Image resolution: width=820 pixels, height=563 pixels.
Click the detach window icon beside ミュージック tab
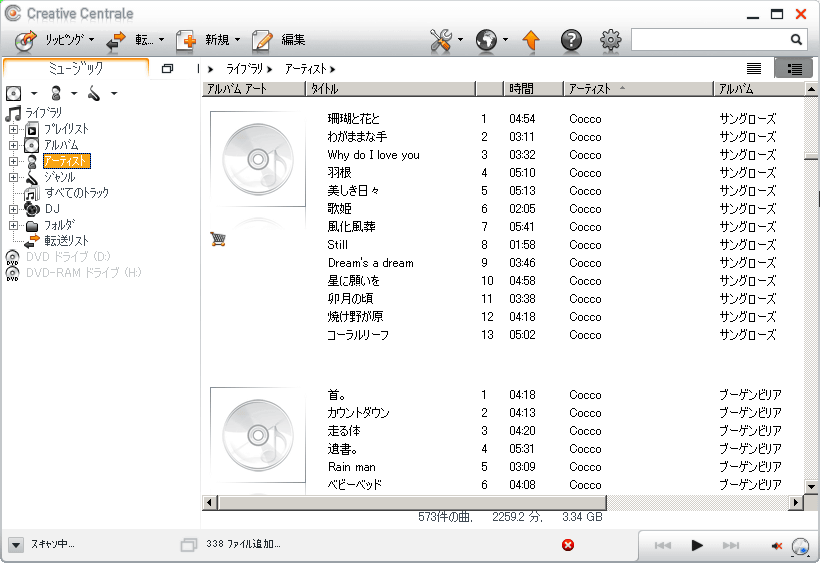point(167,68)
